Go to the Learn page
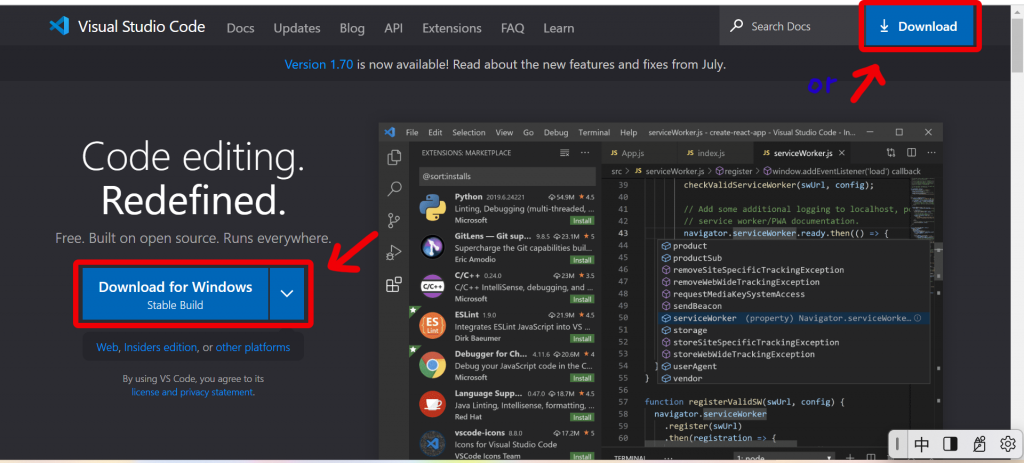This screenshot has height=463, width=1024. click(558, 28)
